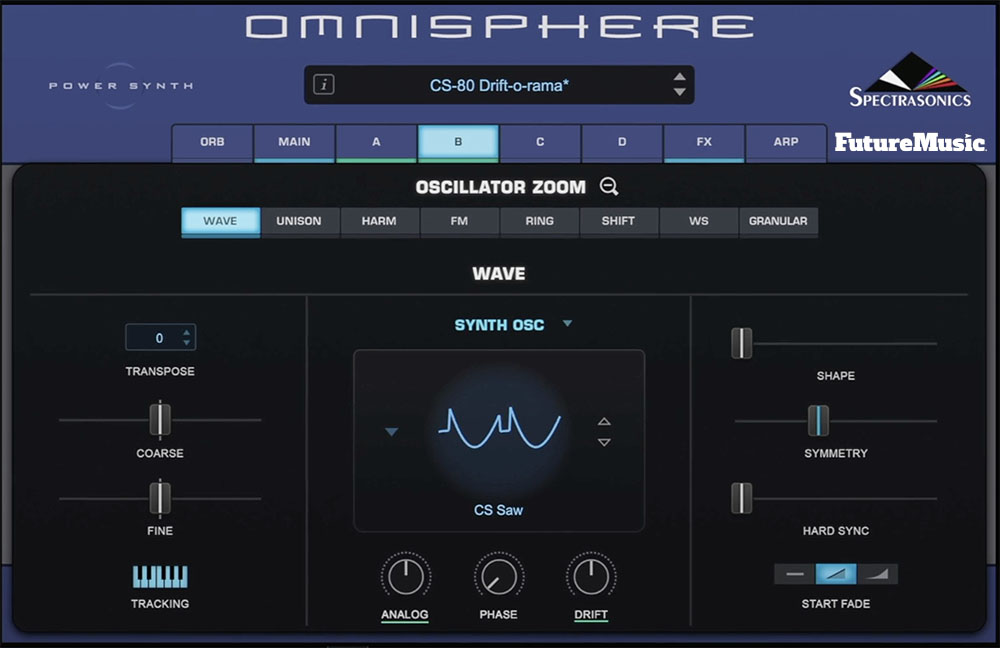Screen dimensions: 1000x648
Task: Open layer B tab
Action: 458,142
